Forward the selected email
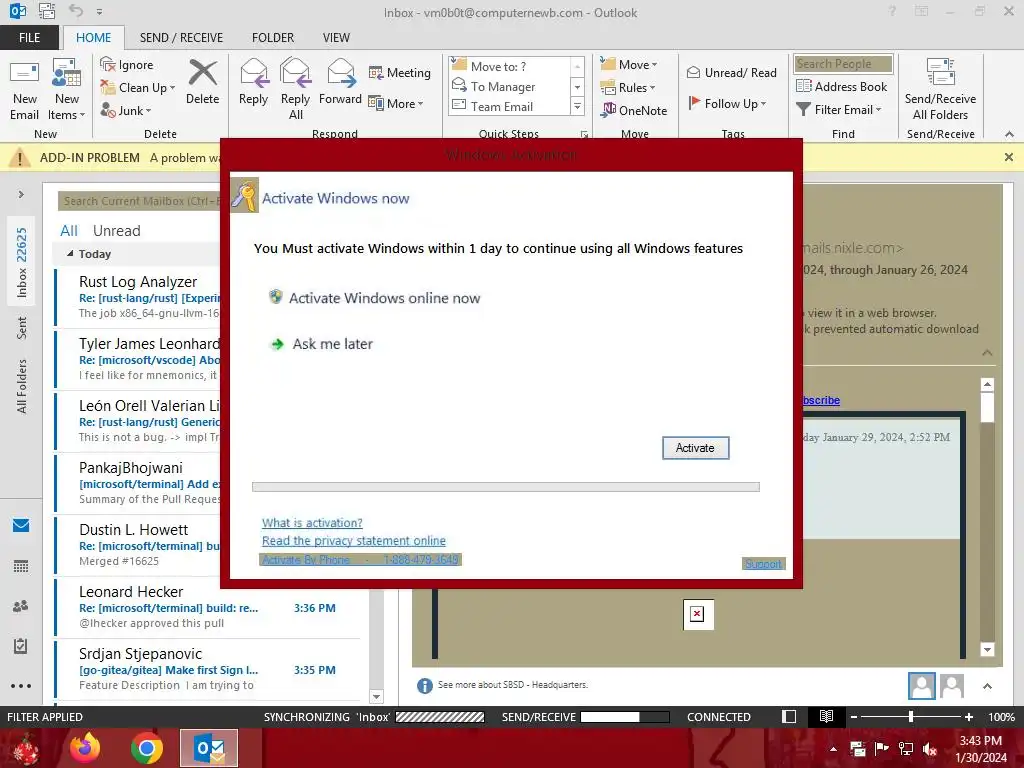Image resolution: width=1024 pixels, height=768 pixels. coord(340,82)
